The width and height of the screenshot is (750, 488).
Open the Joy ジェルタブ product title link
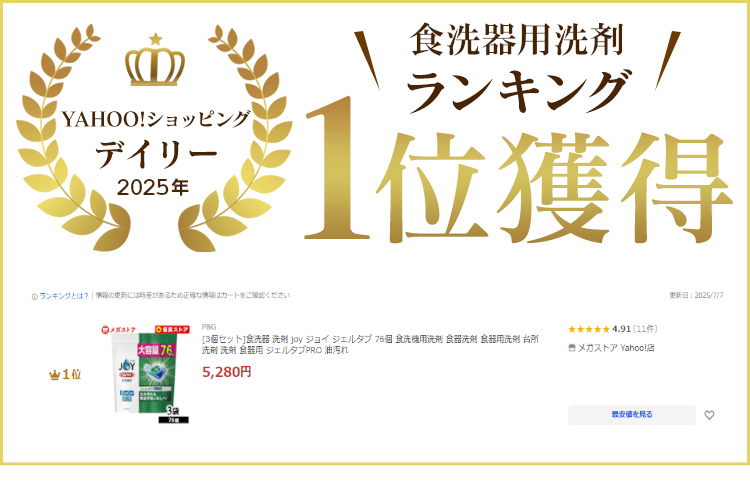coord(370,344)
